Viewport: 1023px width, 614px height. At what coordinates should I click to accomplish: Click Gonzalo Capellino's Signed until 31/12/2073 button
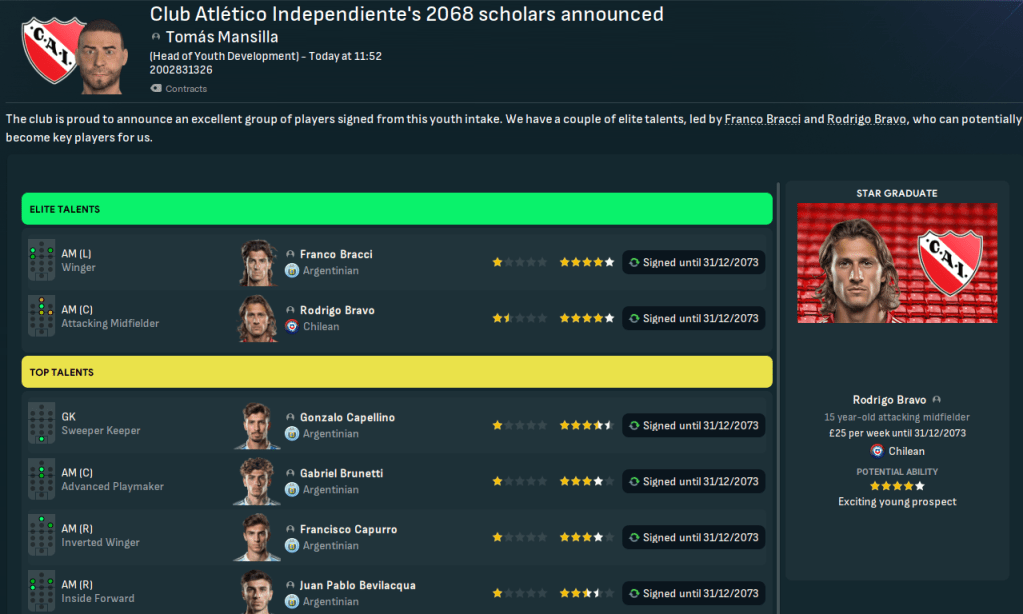(693, 425)
